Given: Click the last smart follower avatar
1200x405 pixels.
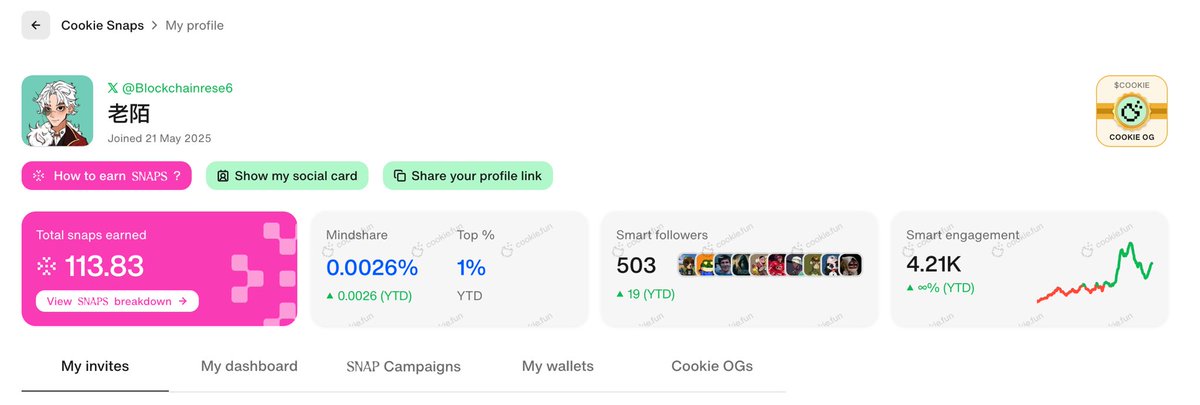Looking at the screenshot, I should [x=850, y=265].
